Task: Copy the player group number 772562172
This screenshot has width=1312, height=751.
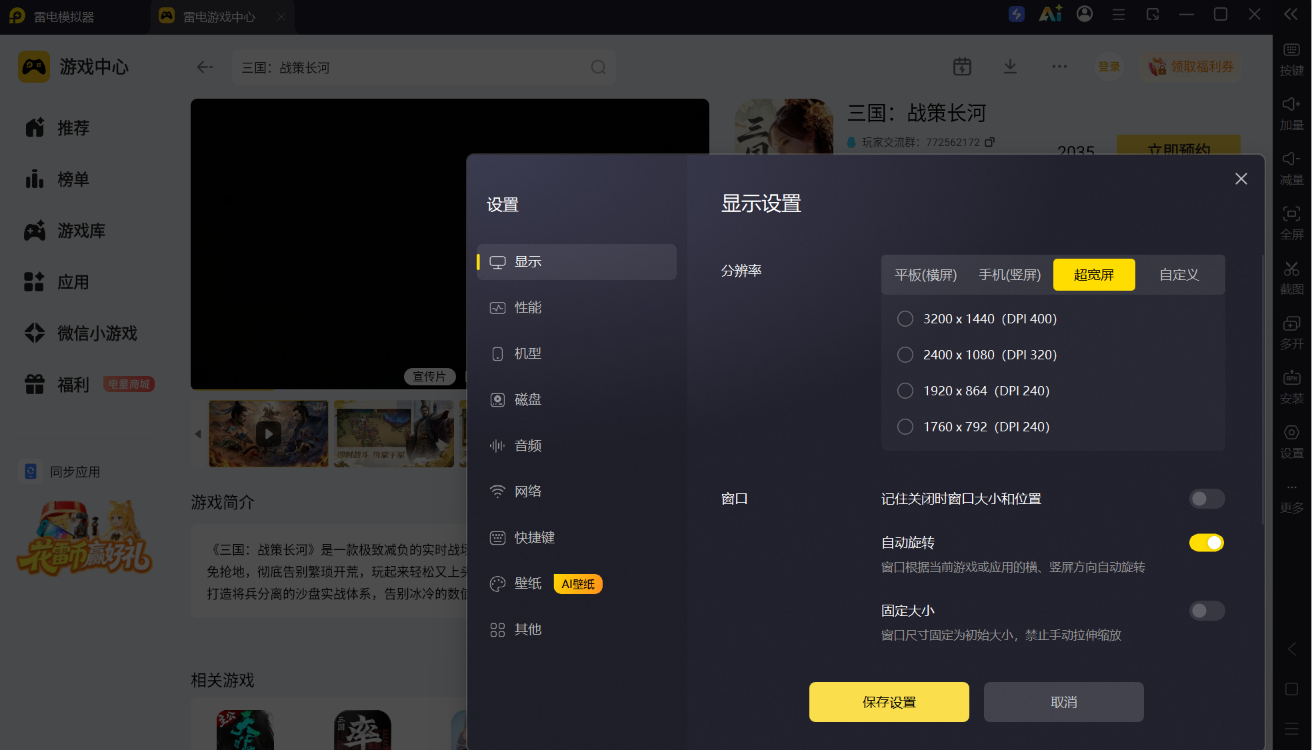Action: [x=990, y=142]
